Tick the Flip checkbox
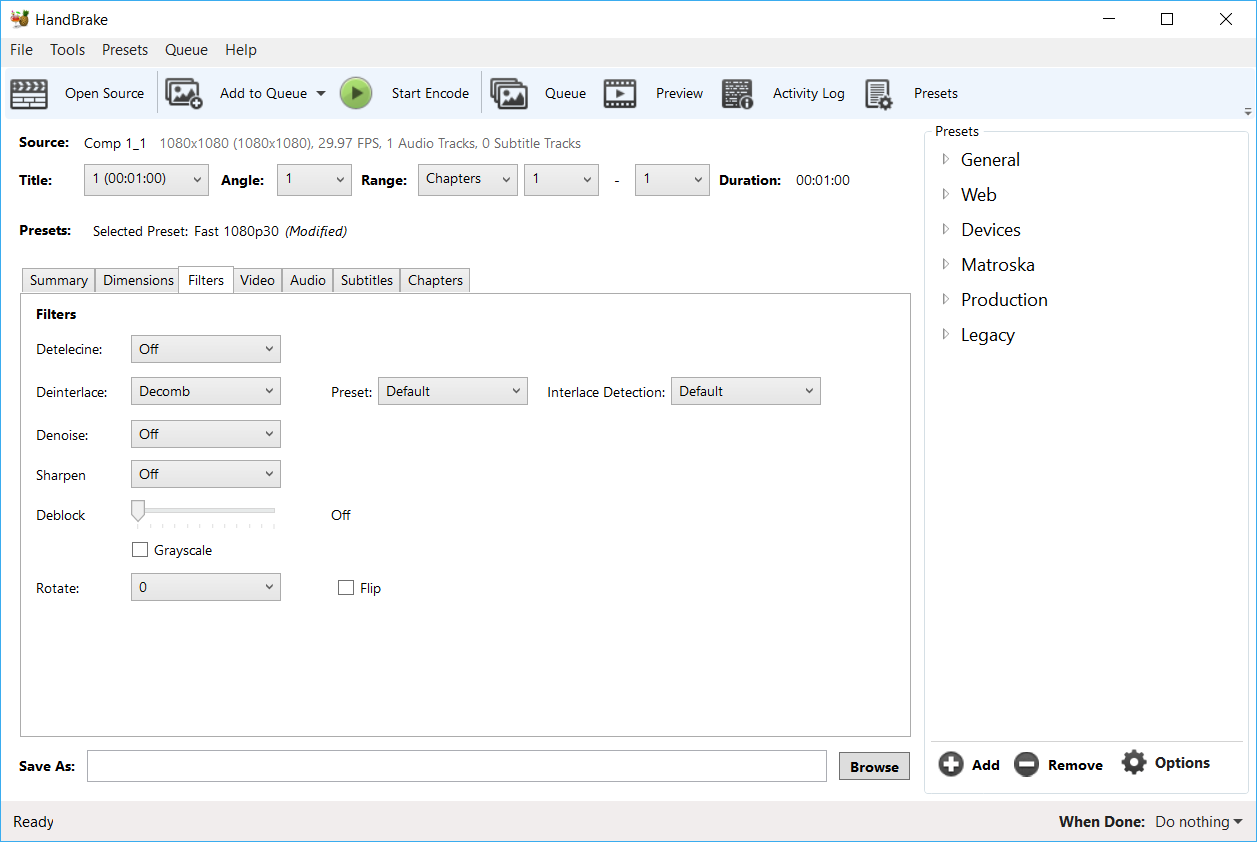This screenshot has width=1257, height=842. tap(346, 588)
